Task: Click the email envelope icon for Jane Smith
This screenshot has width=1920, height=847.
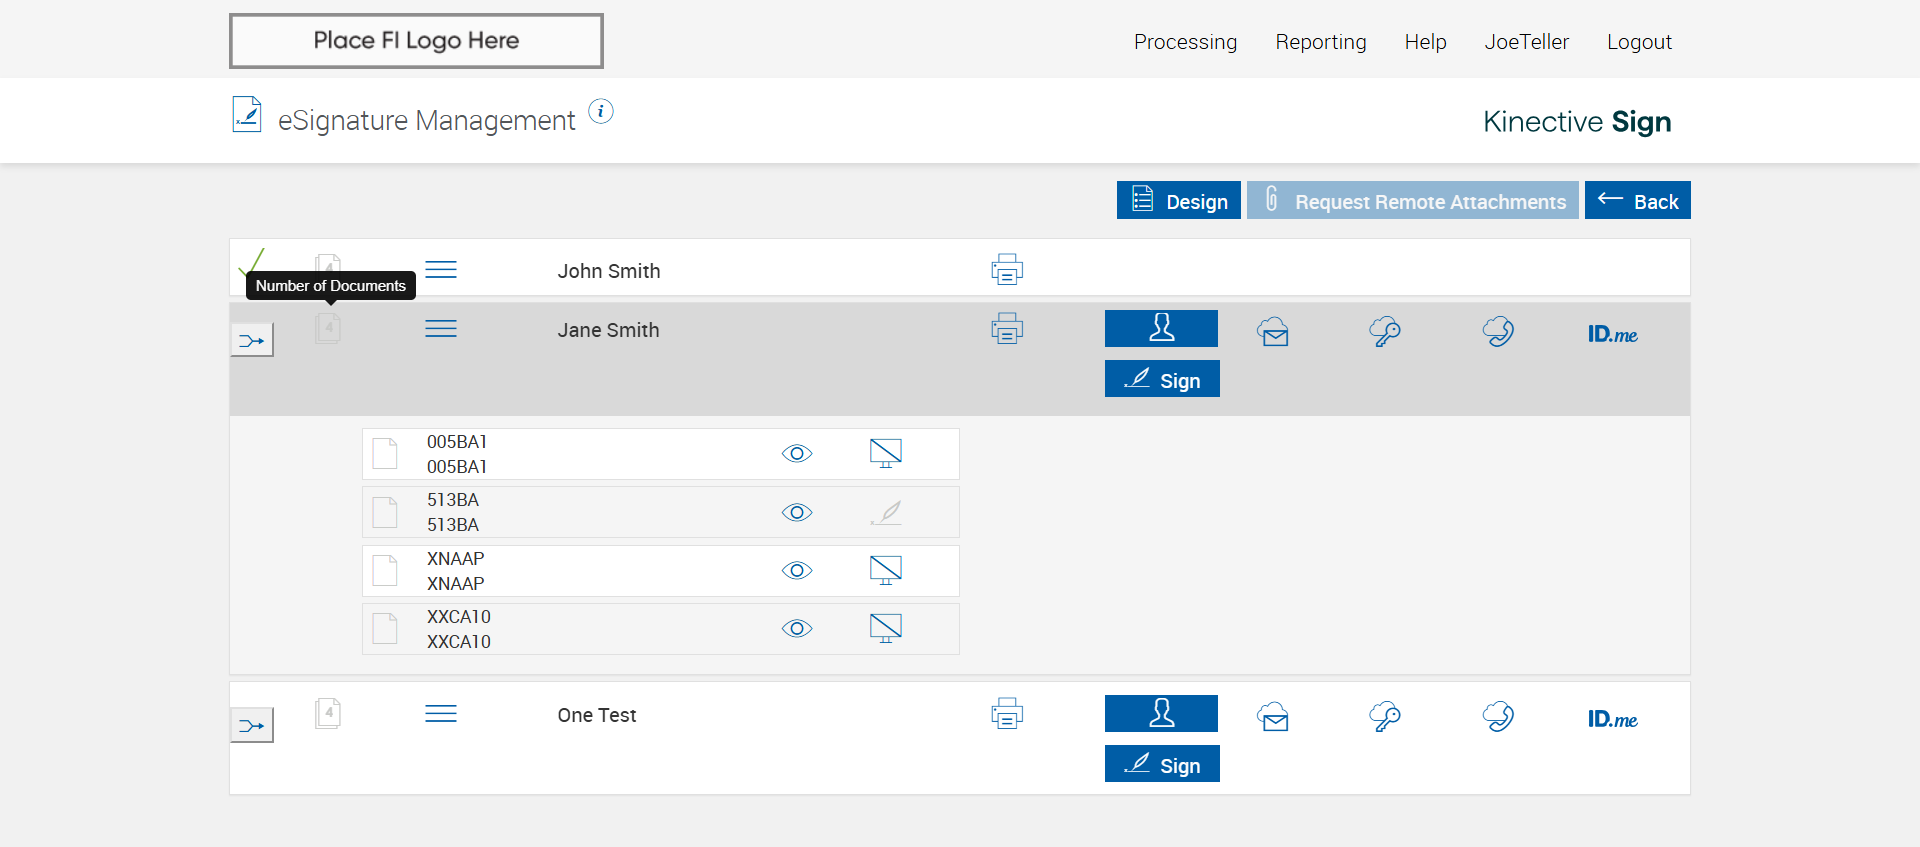Action: coord(1273,332)
